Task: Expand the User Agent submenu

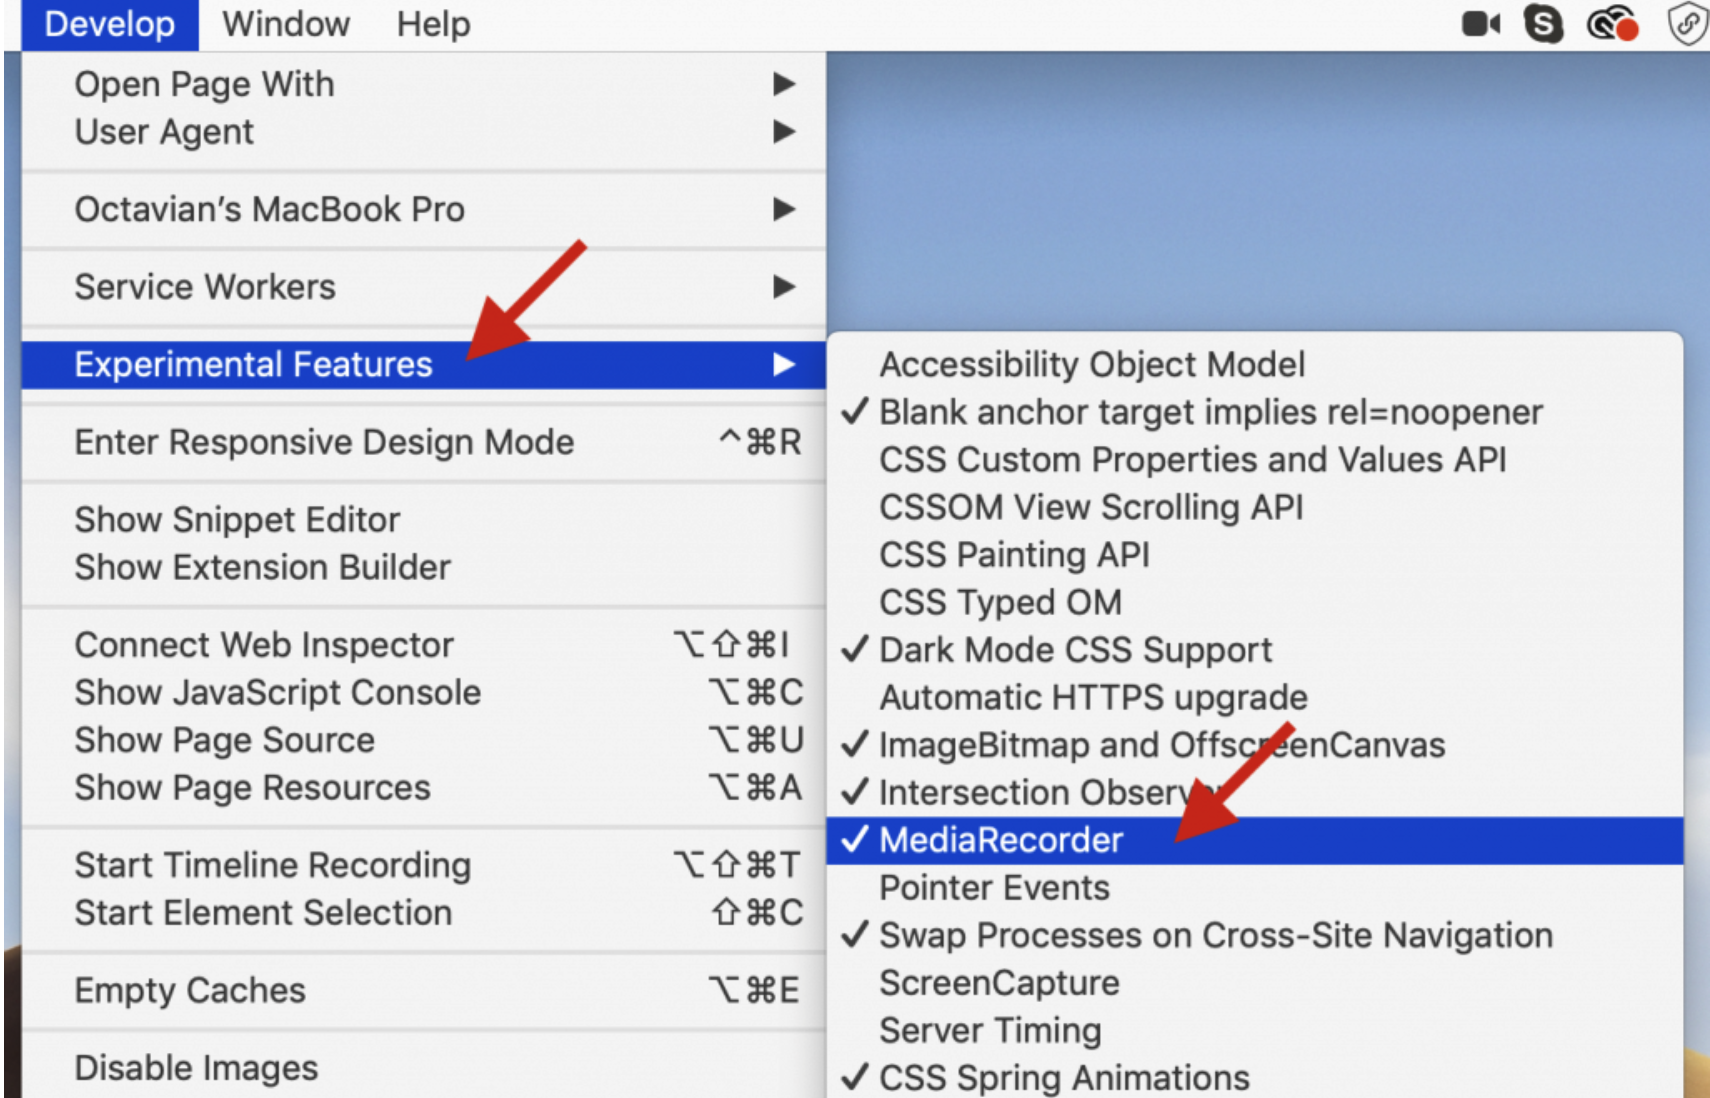Action: 424,132
